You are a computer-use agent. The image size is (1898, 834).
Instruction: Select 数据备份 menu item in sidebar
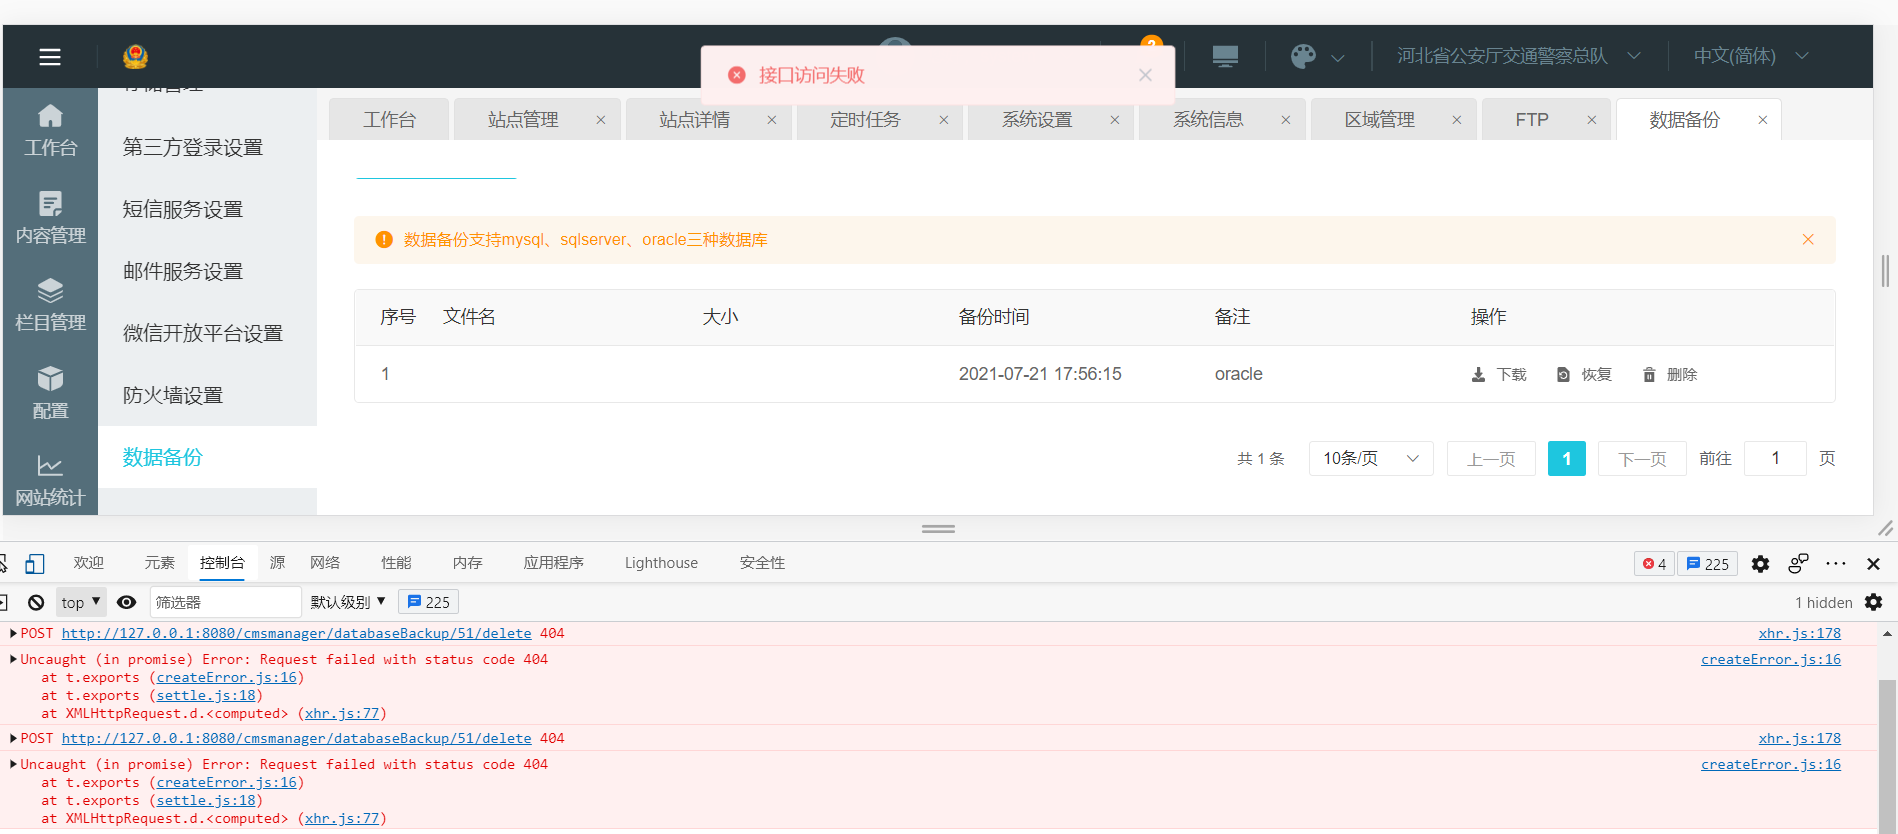(x=207, y=457)
